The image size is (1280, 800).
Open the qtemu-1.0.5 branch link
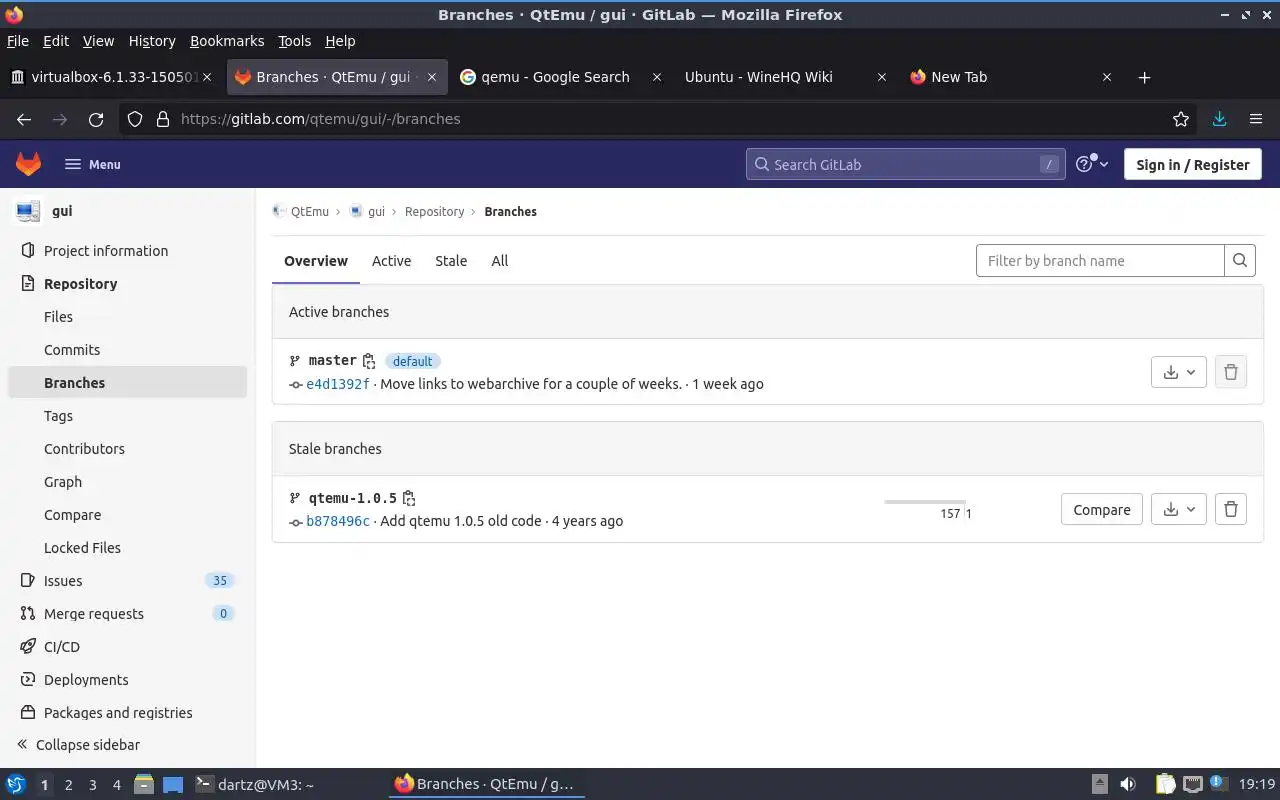click(353, 498)
